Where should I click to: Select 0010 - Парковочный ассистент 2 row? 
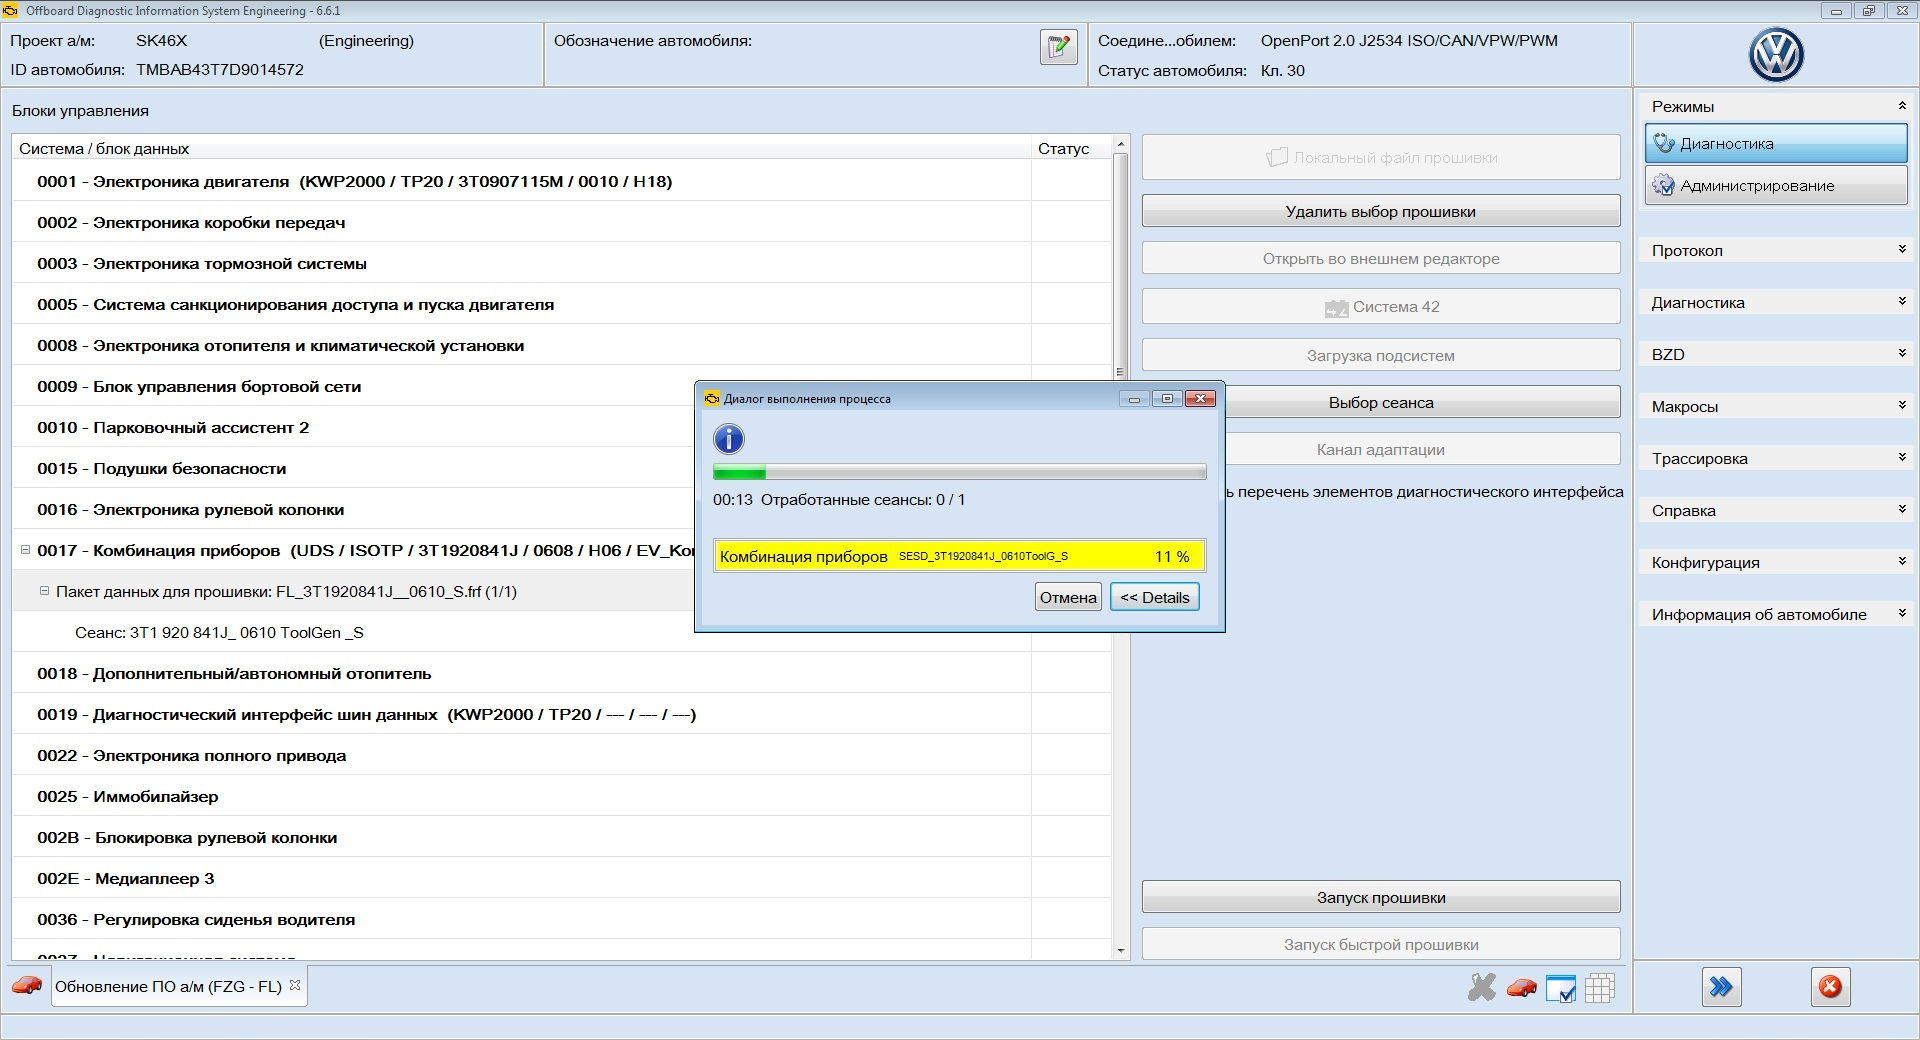[x=354, y=427]
